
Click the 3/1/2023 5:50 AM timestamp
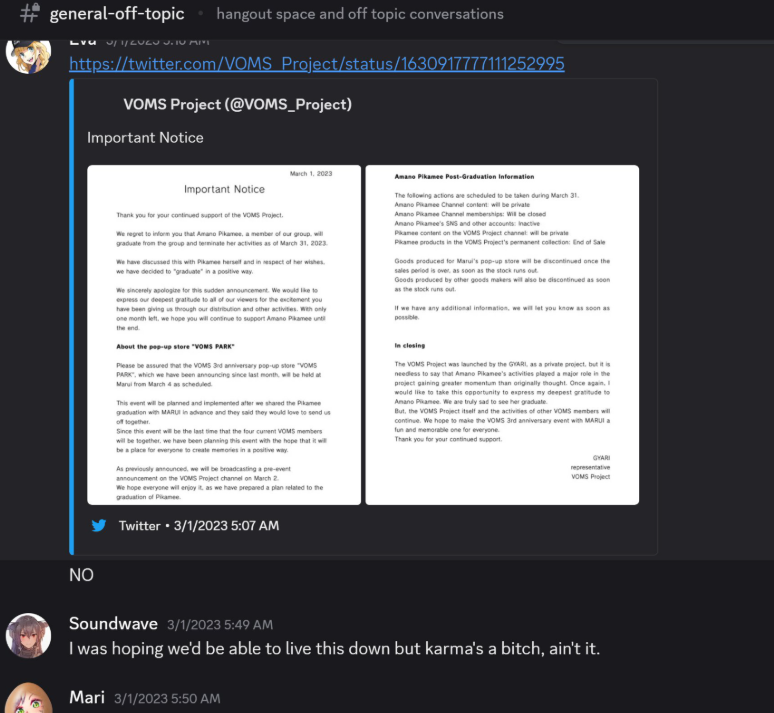(x=167, y=698)
